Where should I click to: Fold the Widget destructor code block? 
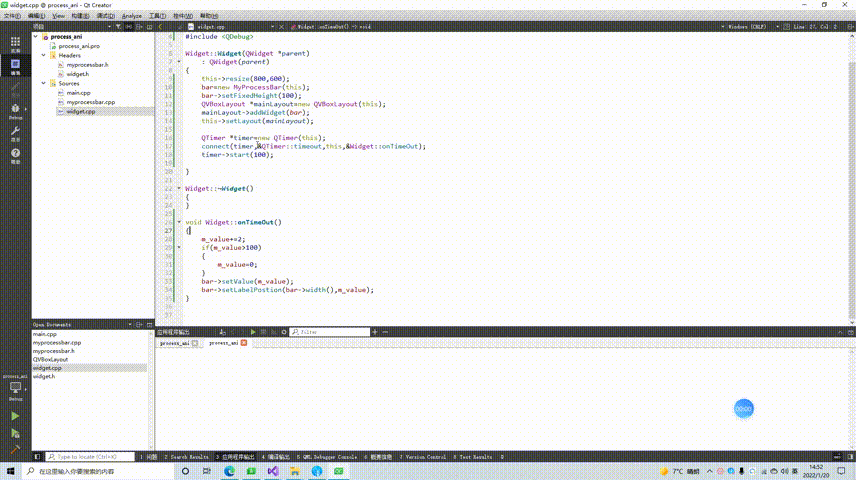[x=179, y=188]
